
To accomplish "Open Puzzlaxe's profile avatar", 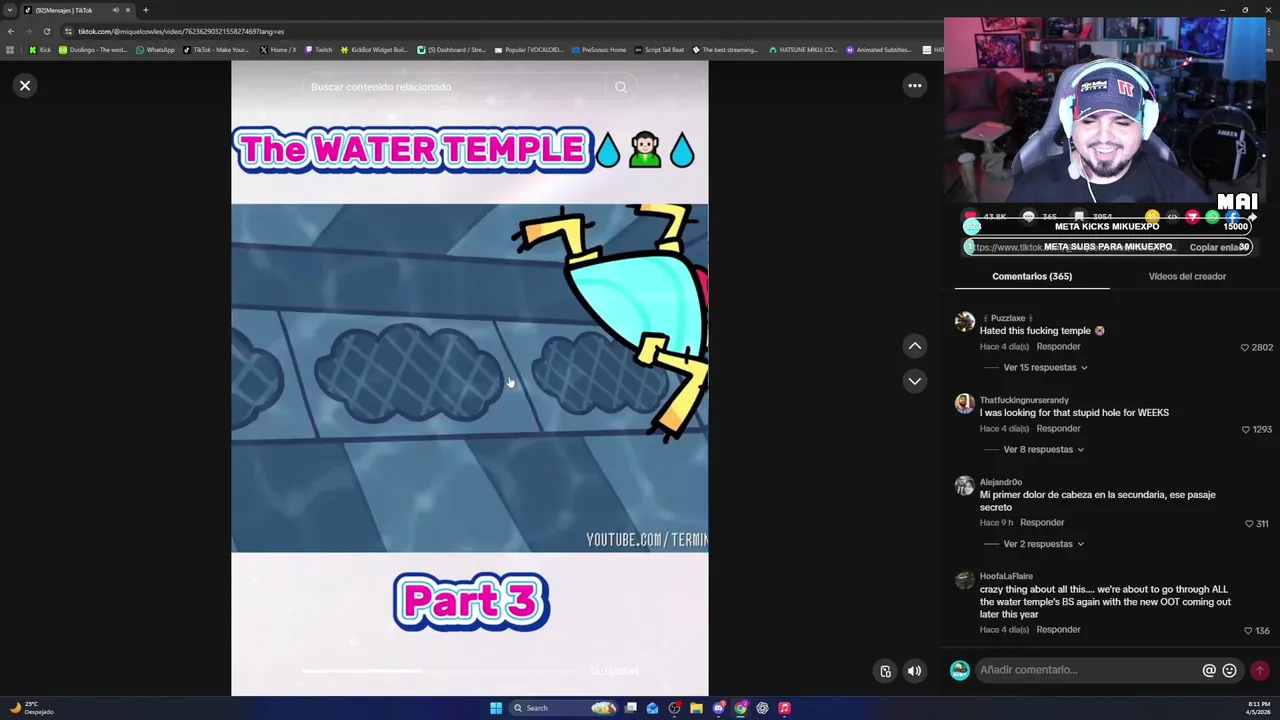I will point(964,321).
